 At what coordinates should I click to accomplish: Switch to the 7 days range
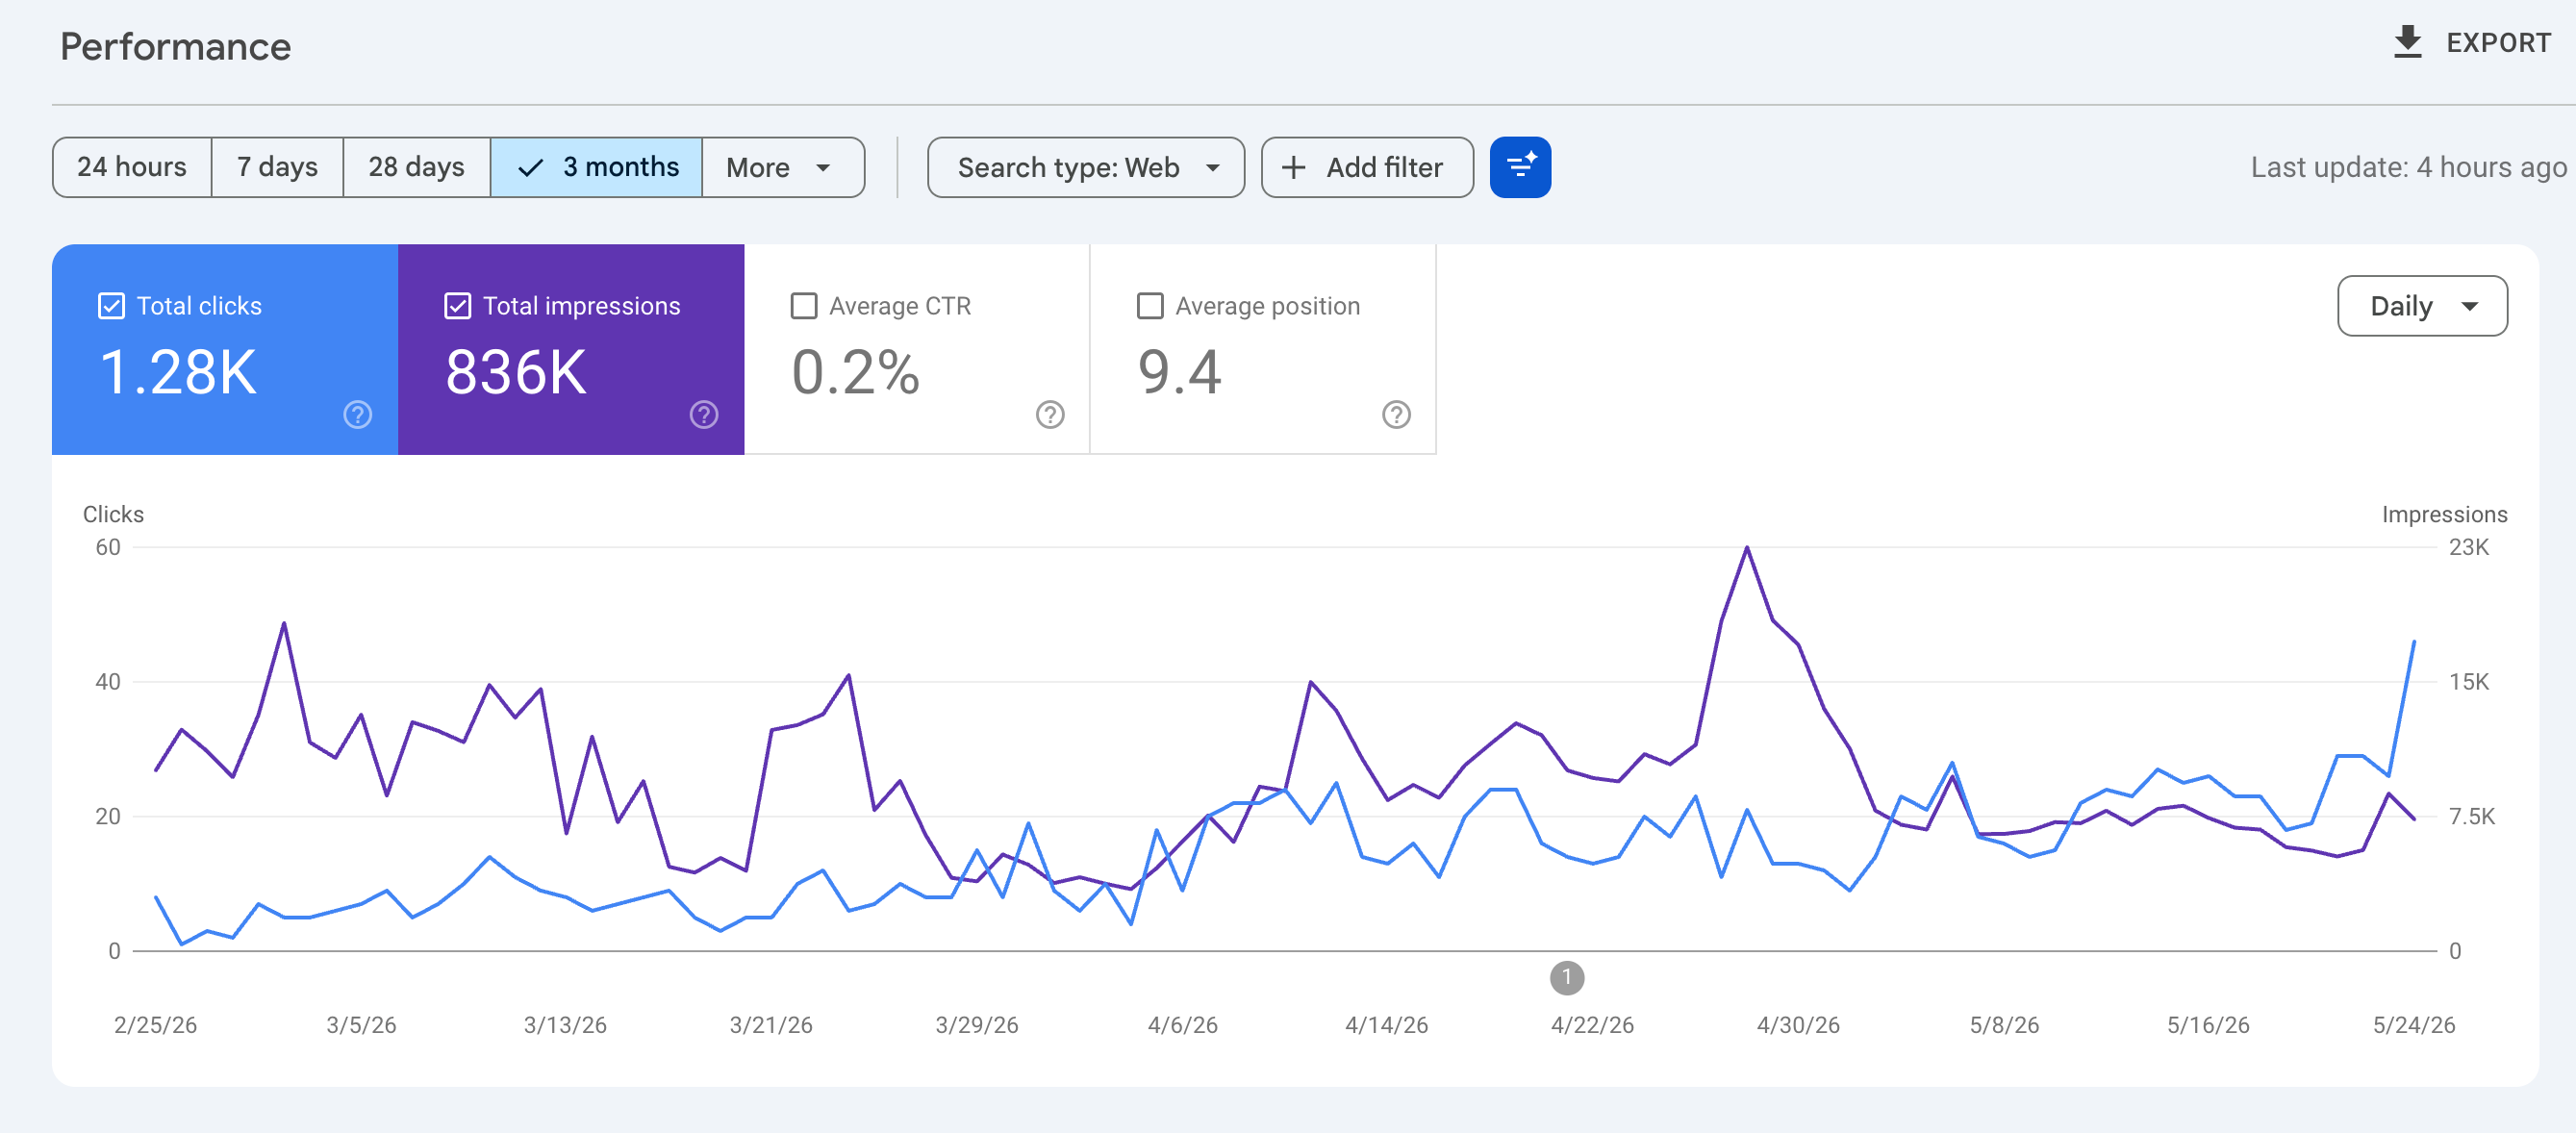277,167
